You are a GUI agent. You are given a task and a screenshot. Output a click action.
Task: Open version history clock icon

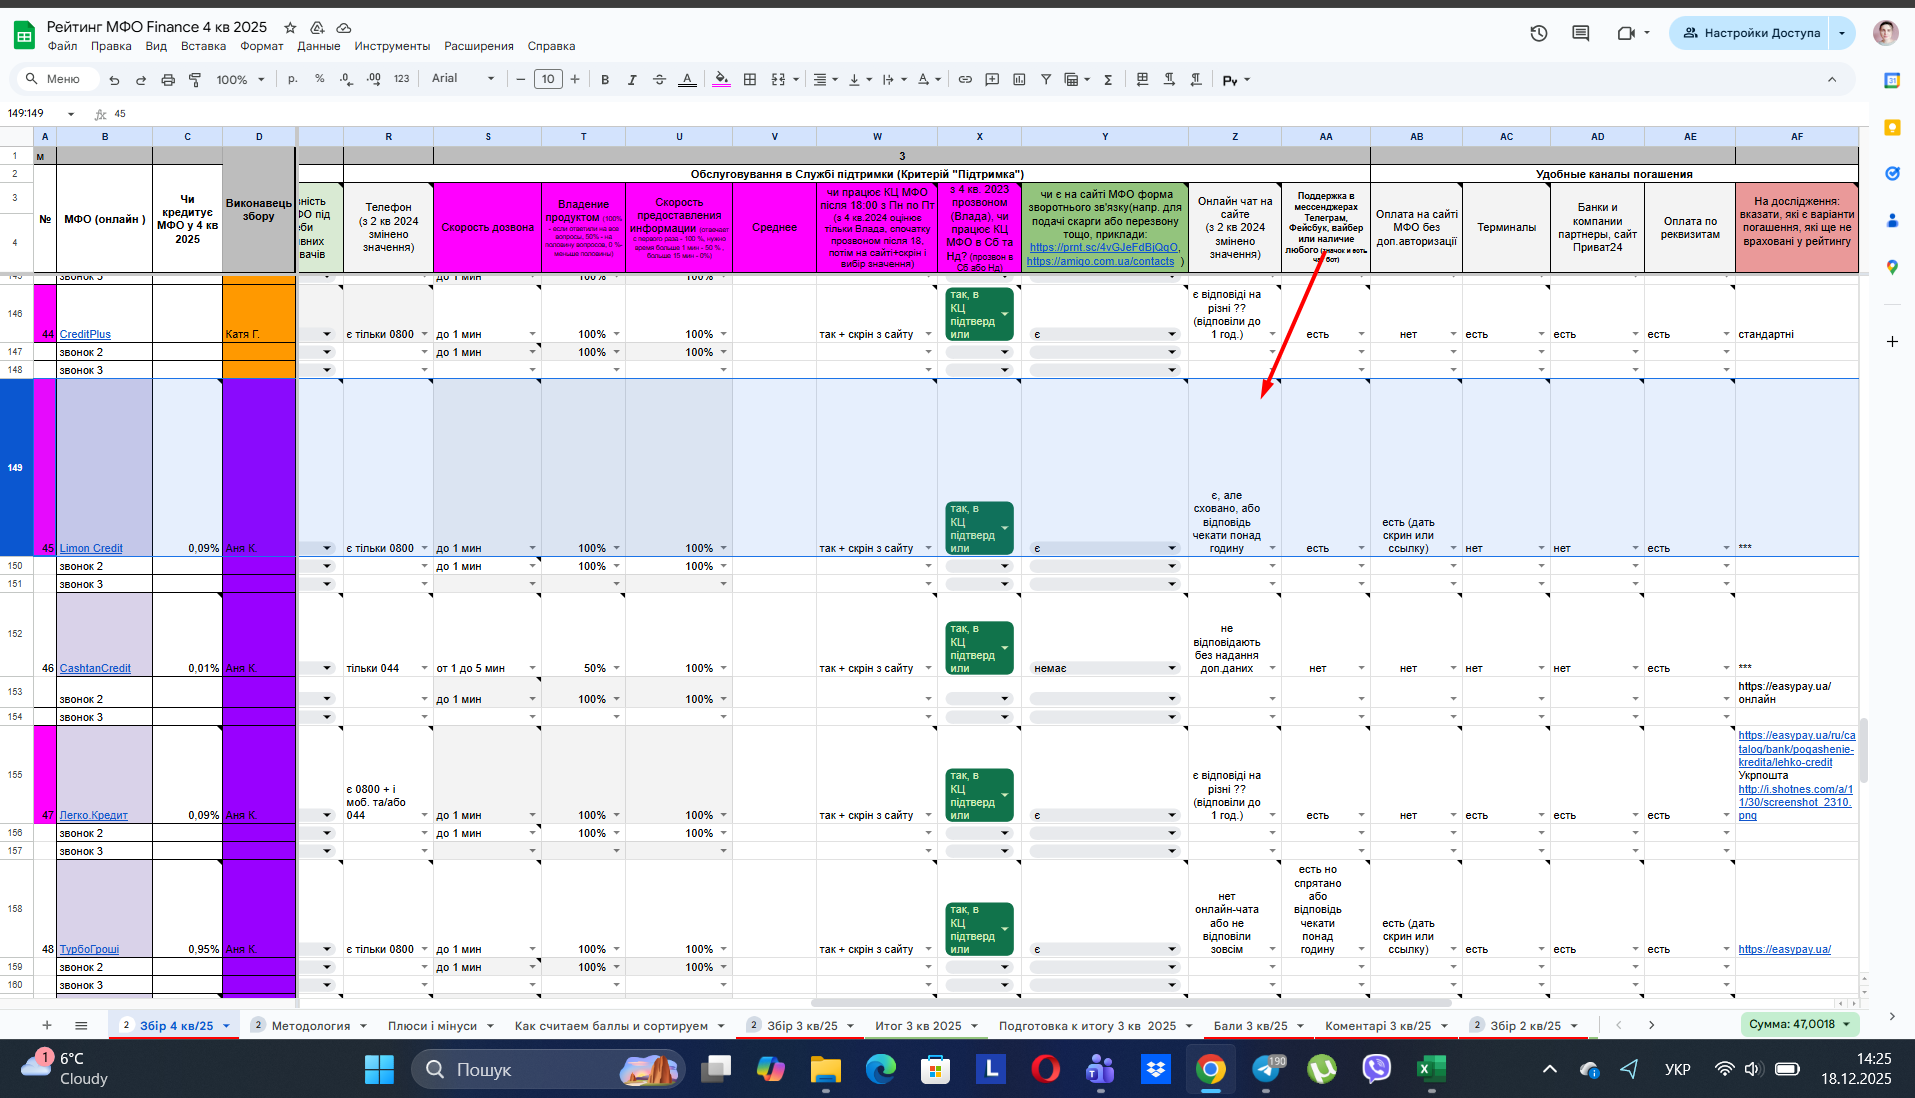tap(1538, 33)
